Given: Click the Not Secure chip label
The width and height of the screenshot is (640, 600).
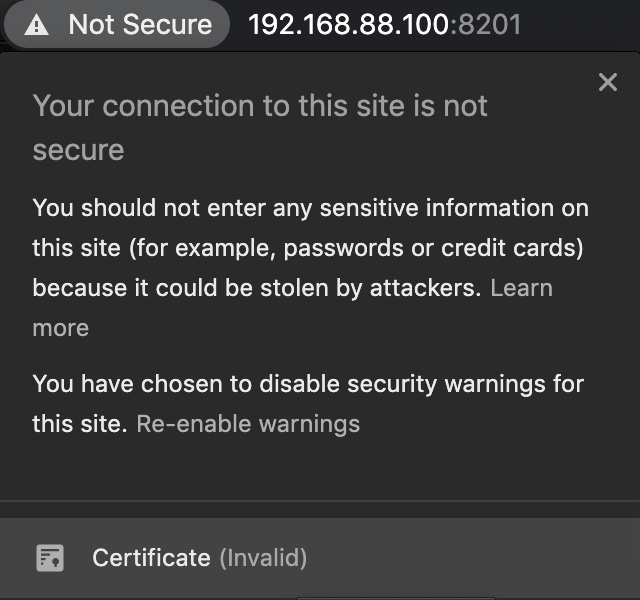Looking at the screenshot, I should pos(140,24).
